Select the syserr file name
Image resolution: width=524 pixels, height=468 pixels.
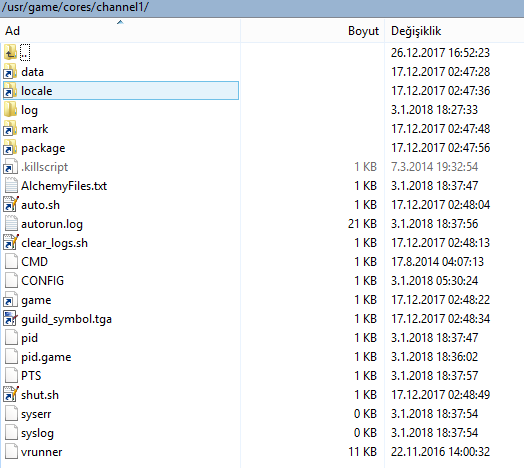point(36,415)
